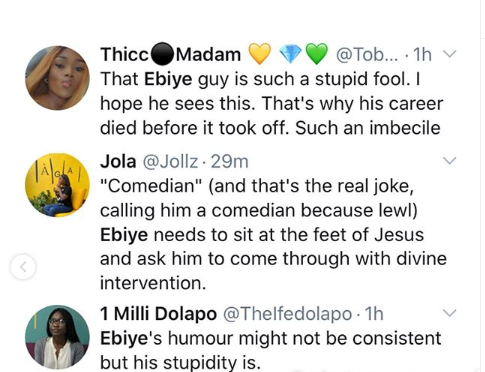Click the yellow heart emoji in ThiccMadam's name
485x372 pixels.
260,54
